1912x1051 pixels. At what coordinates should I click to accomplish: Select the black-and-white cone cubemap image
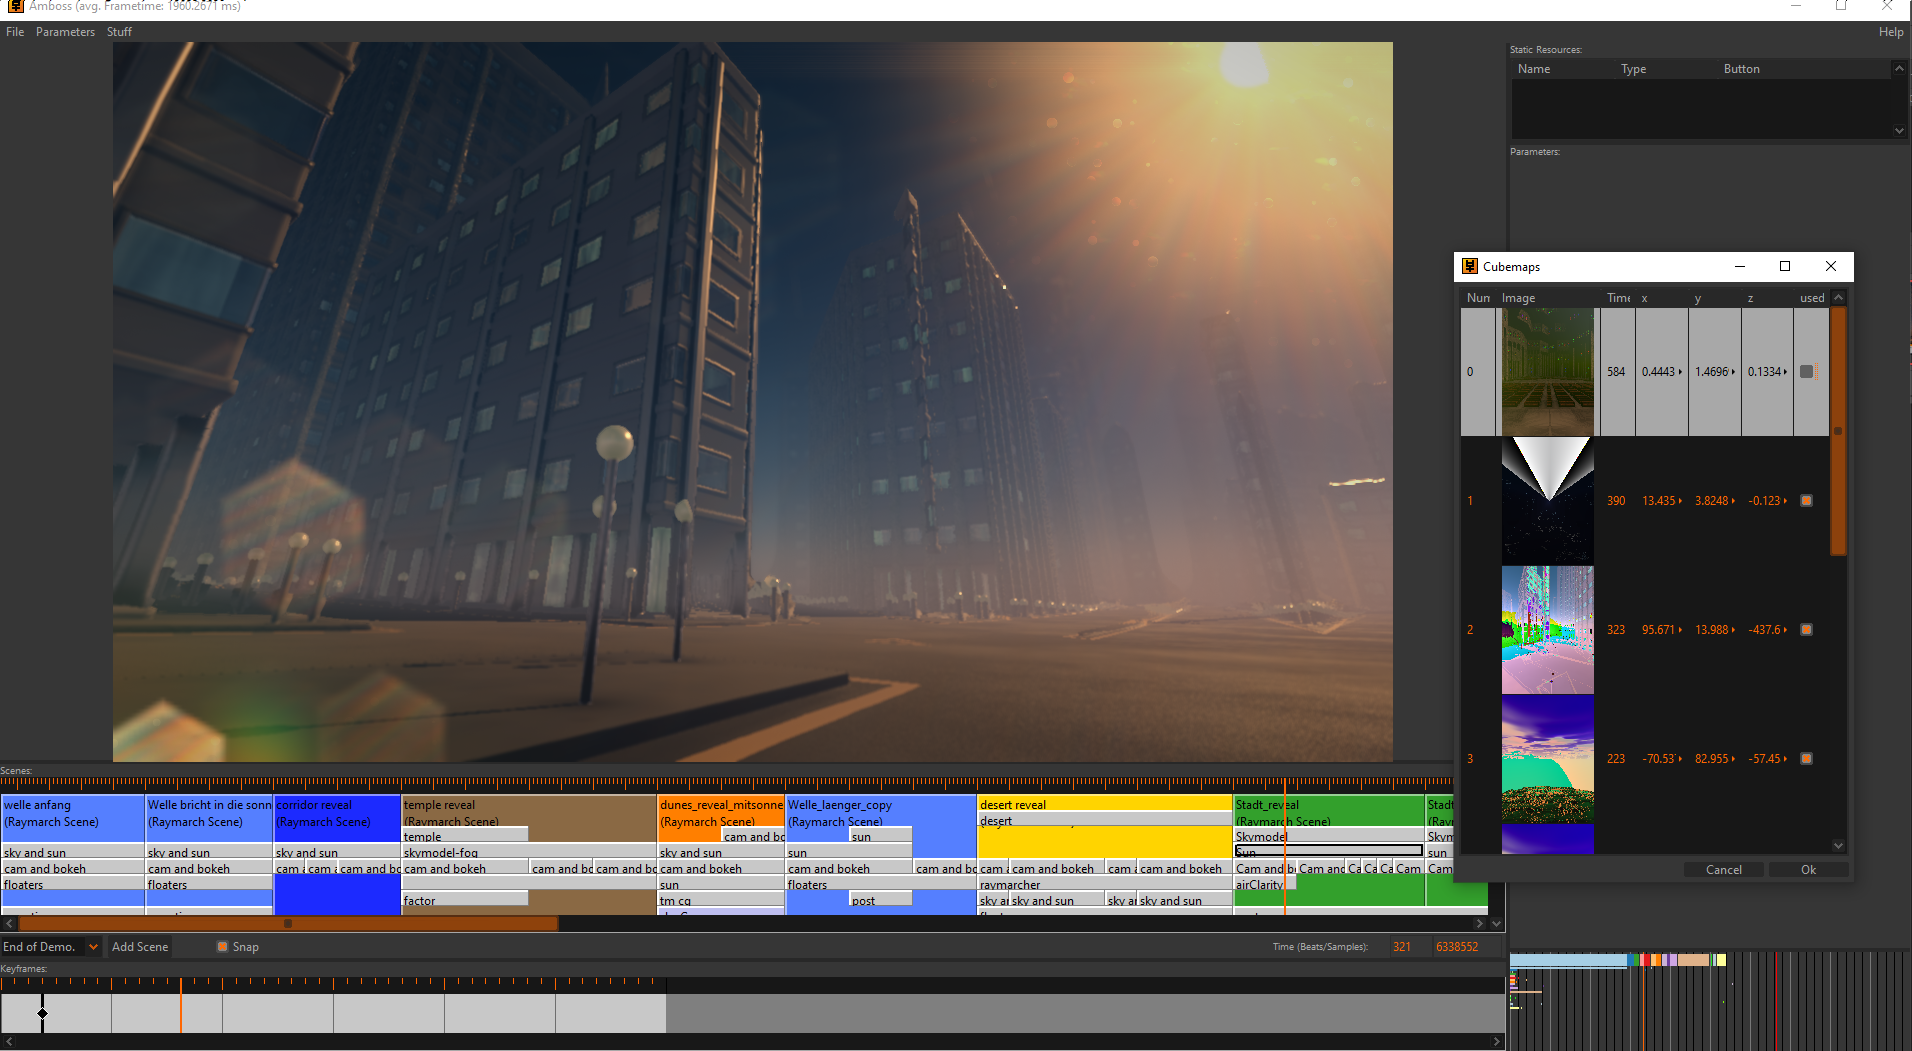[1547, 500]
